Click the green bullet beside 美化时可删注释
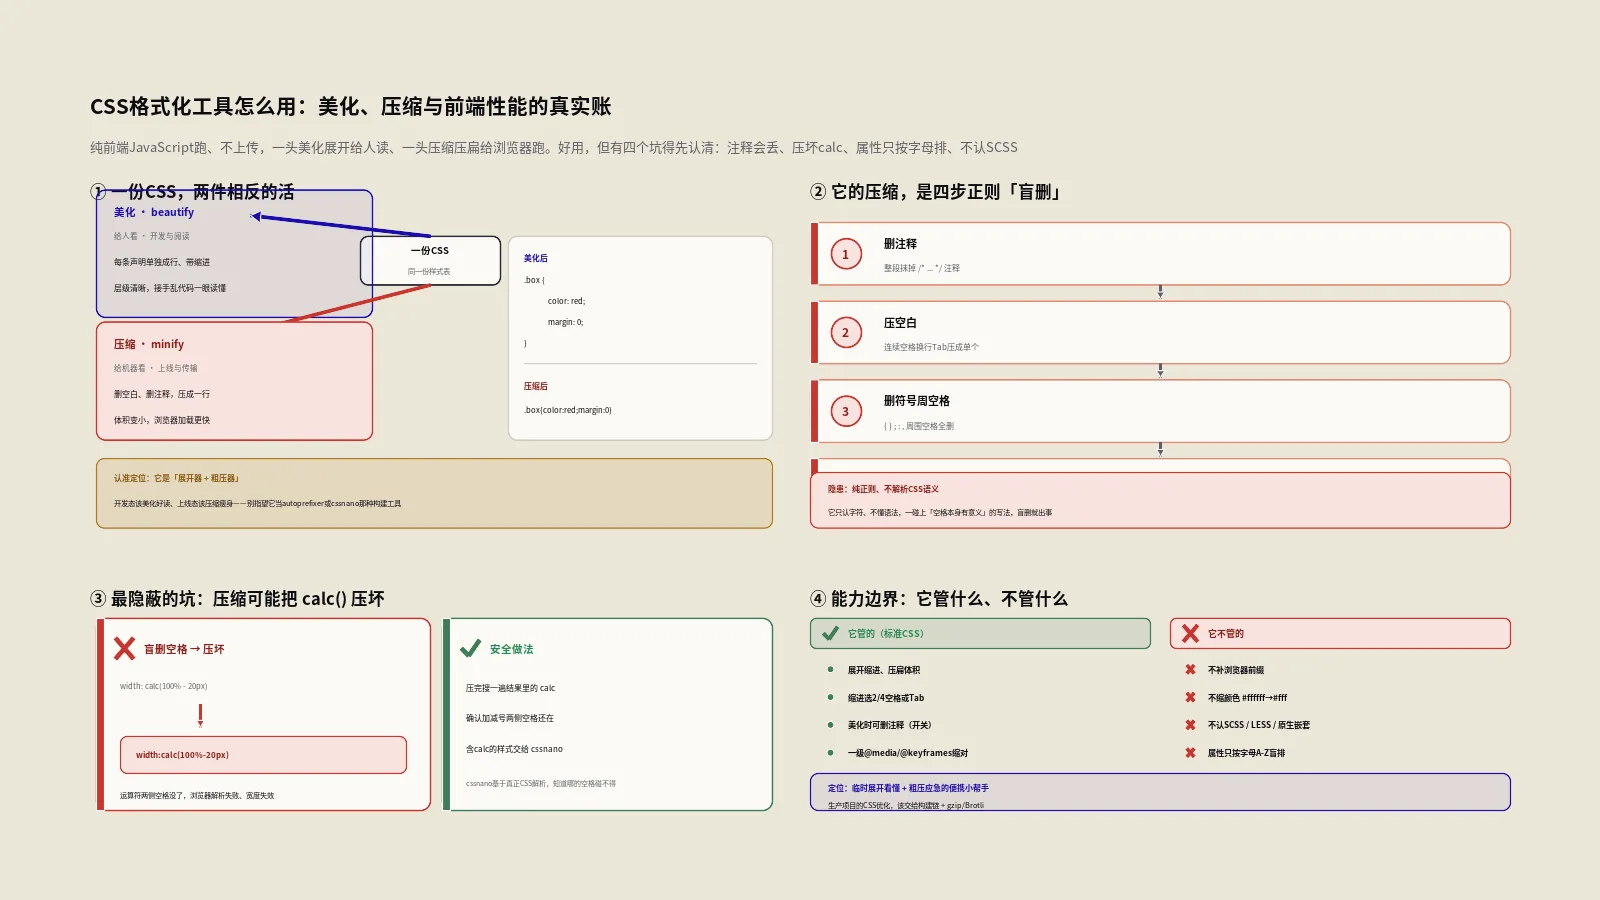 click(830, 725)
